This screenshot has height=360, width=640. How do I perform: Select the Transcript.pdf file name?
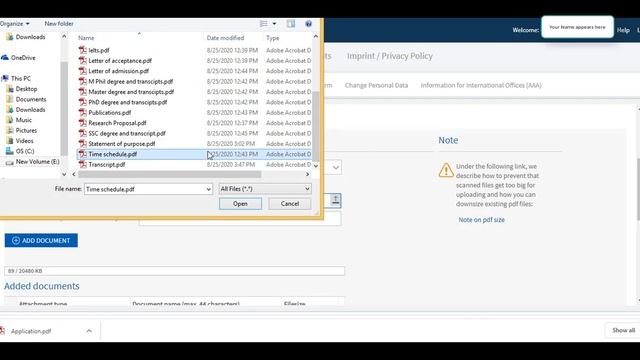click(107, 164)
